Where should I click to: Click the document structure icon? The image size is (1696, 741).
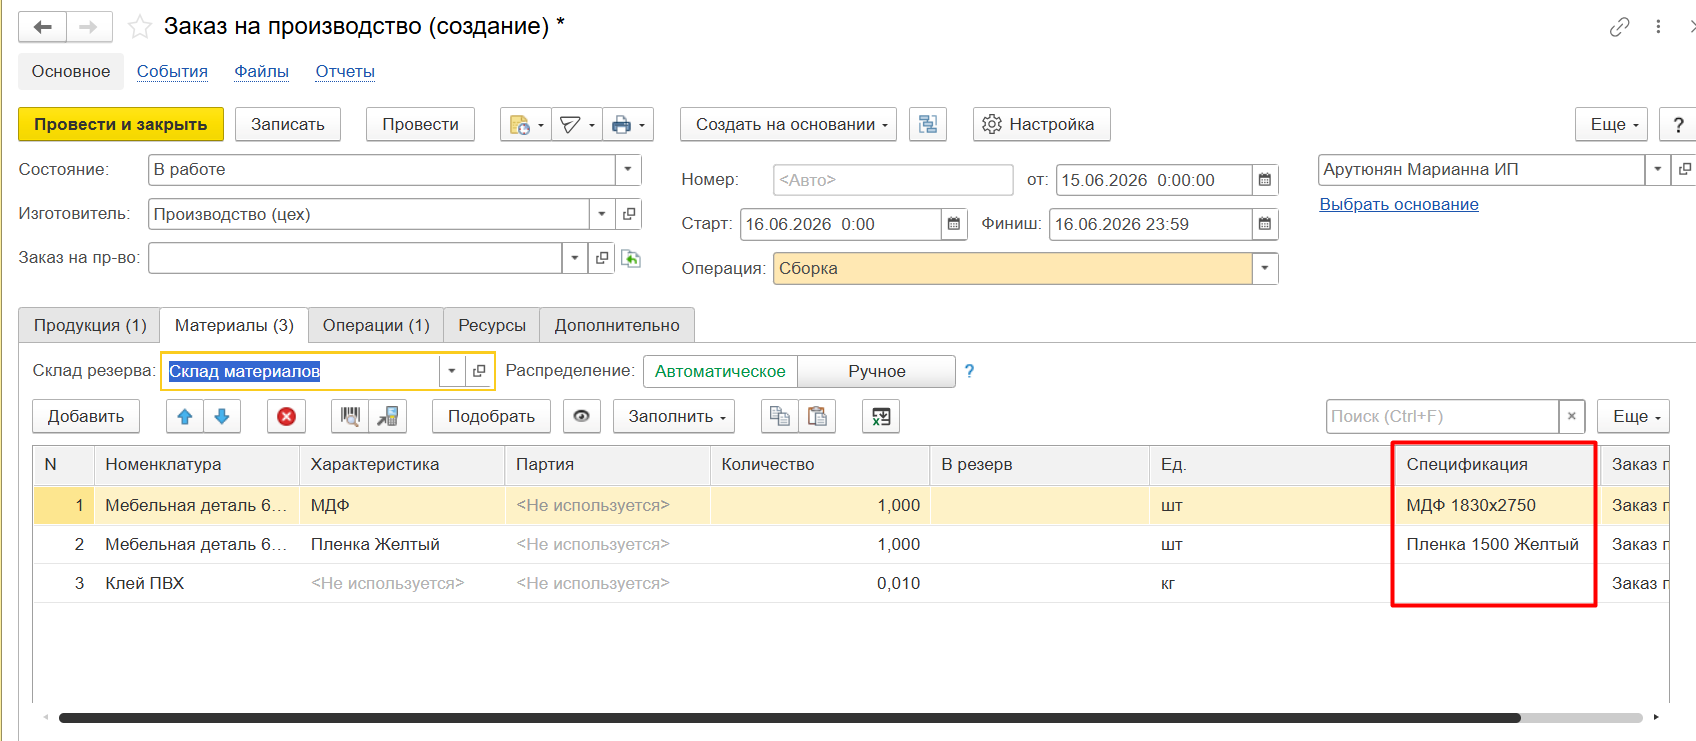pyautogui.click(x=928, y=124)
